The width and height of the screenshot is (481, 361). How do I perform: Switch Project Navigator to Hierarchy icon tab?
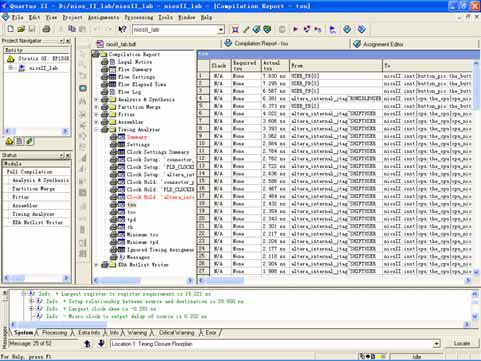click(9, 141)
